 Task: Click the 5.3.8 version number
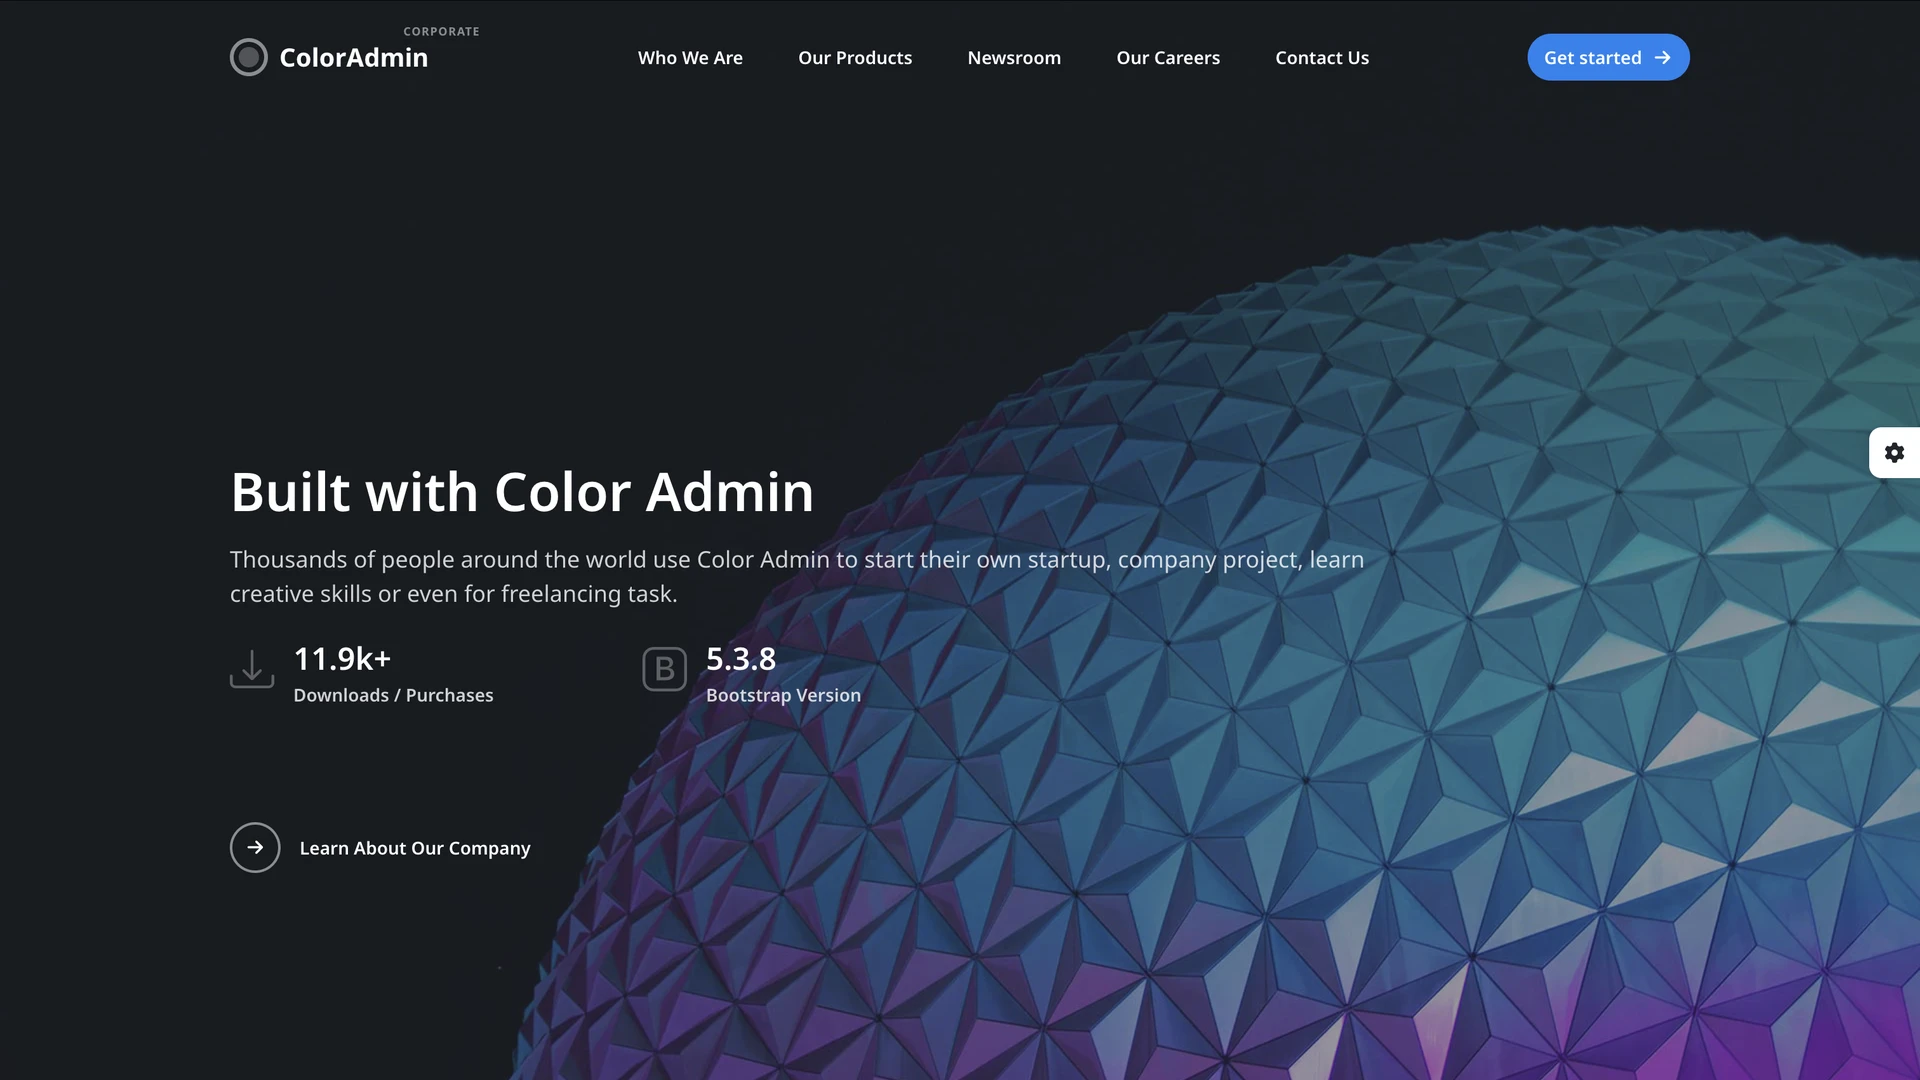point(741,659)
